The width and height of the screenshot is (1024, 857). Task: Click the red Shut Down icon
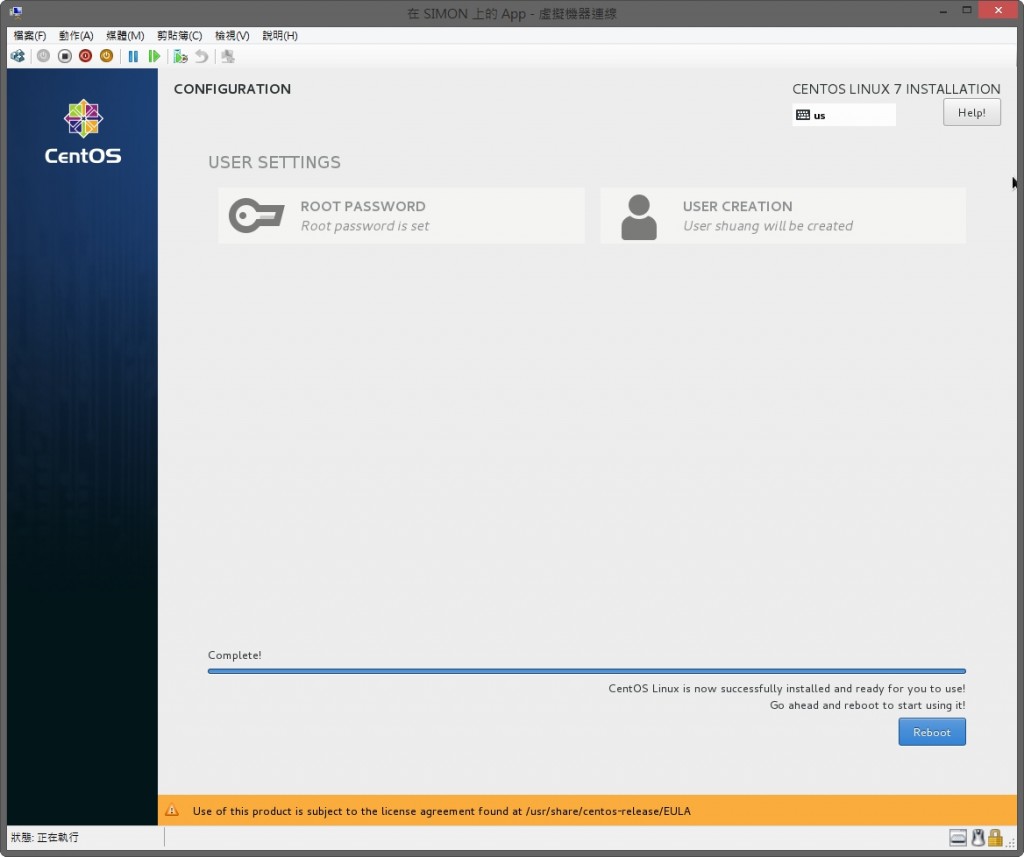[x=85, y=56]
